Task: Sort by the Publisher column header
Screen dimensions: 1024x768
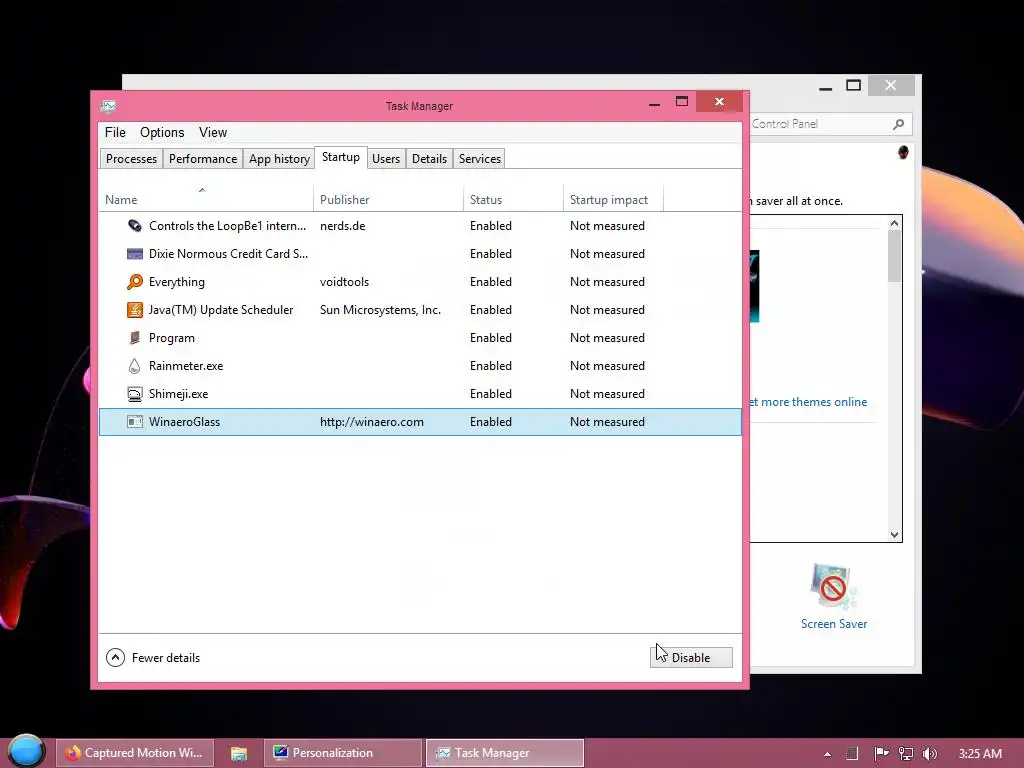Action: [x=389, y=199]
